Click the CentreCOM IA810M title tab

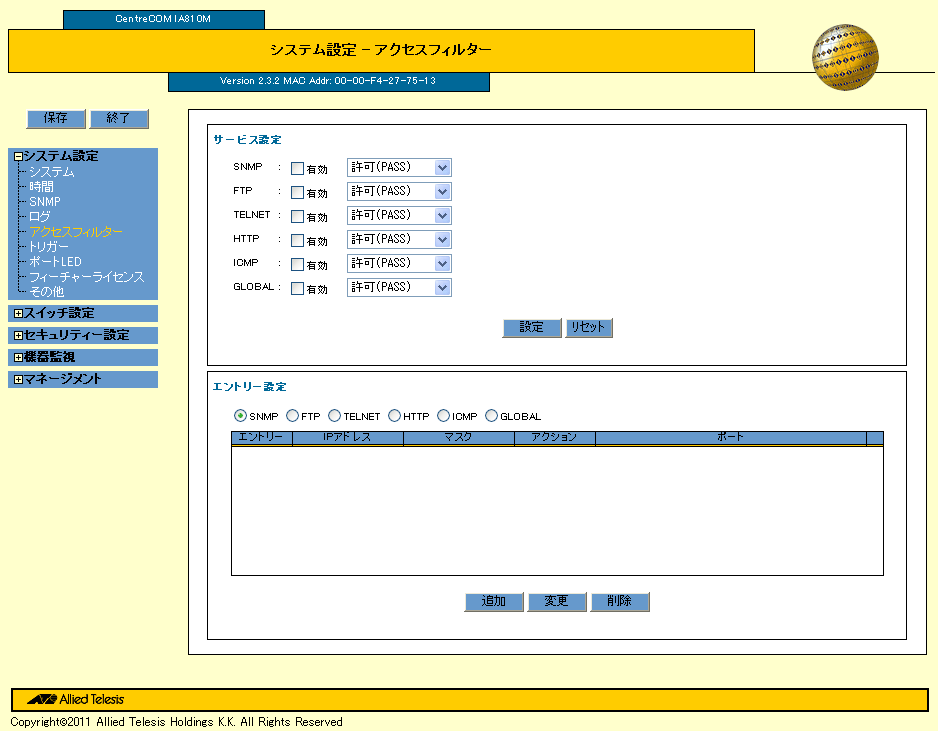pos(163,19)
